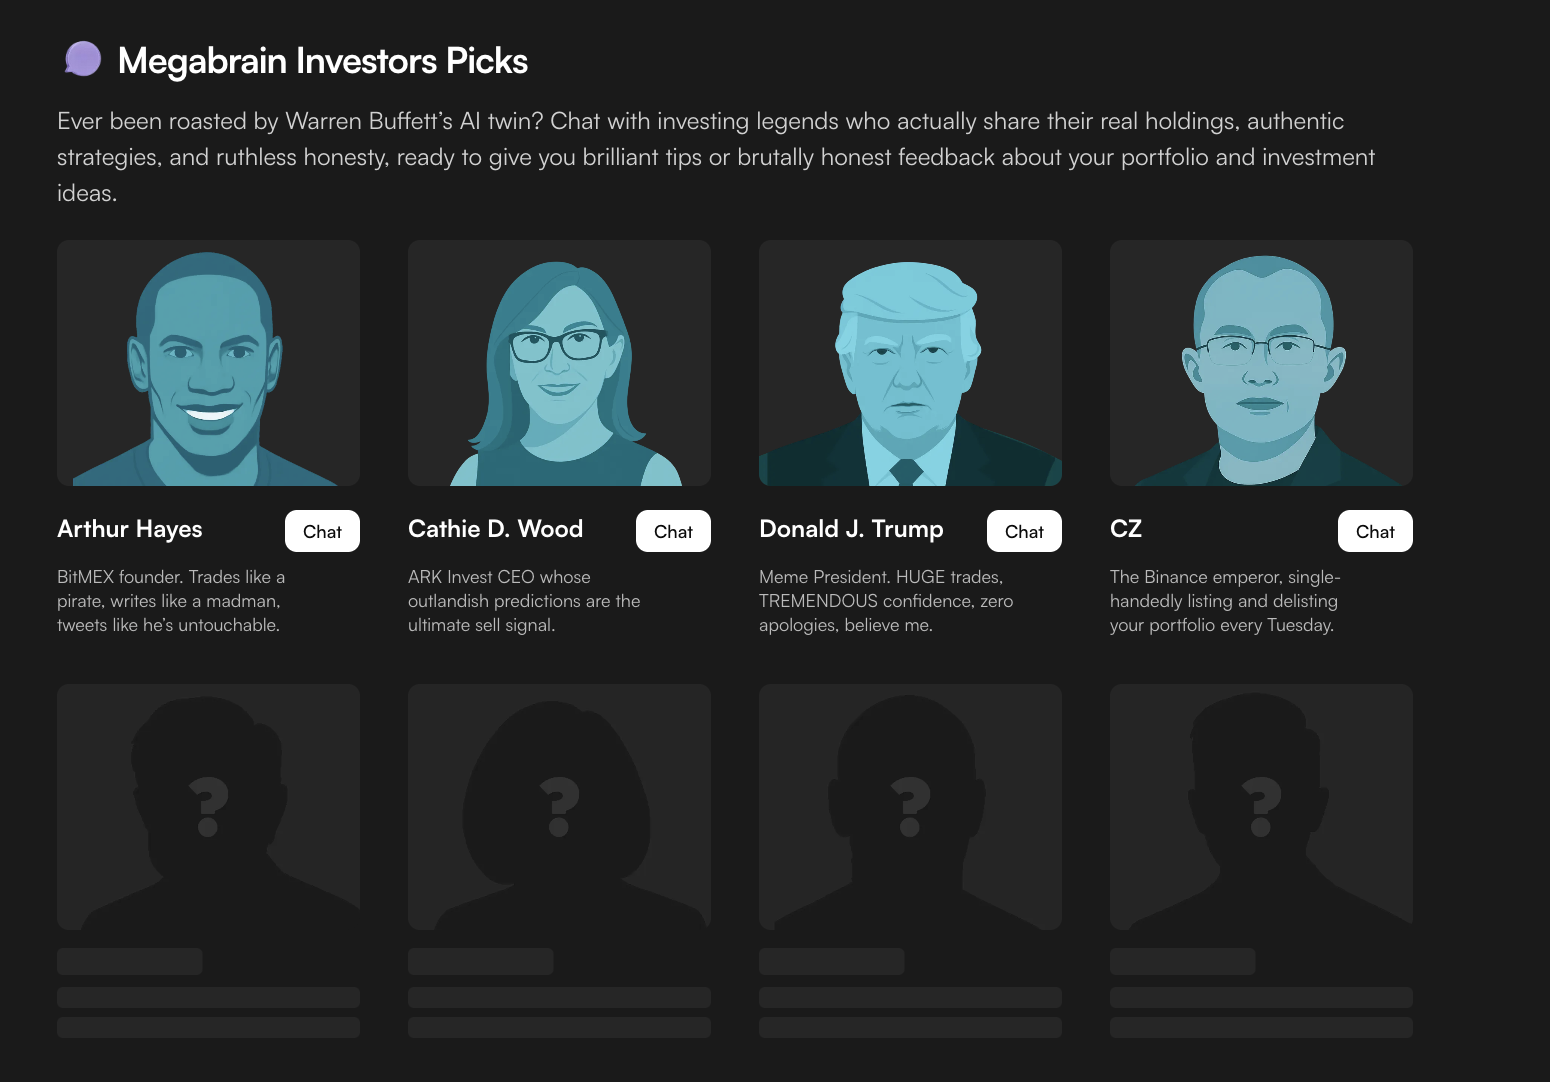Select the portrait above the Arthur Hayes label

[x=208, y=363]
